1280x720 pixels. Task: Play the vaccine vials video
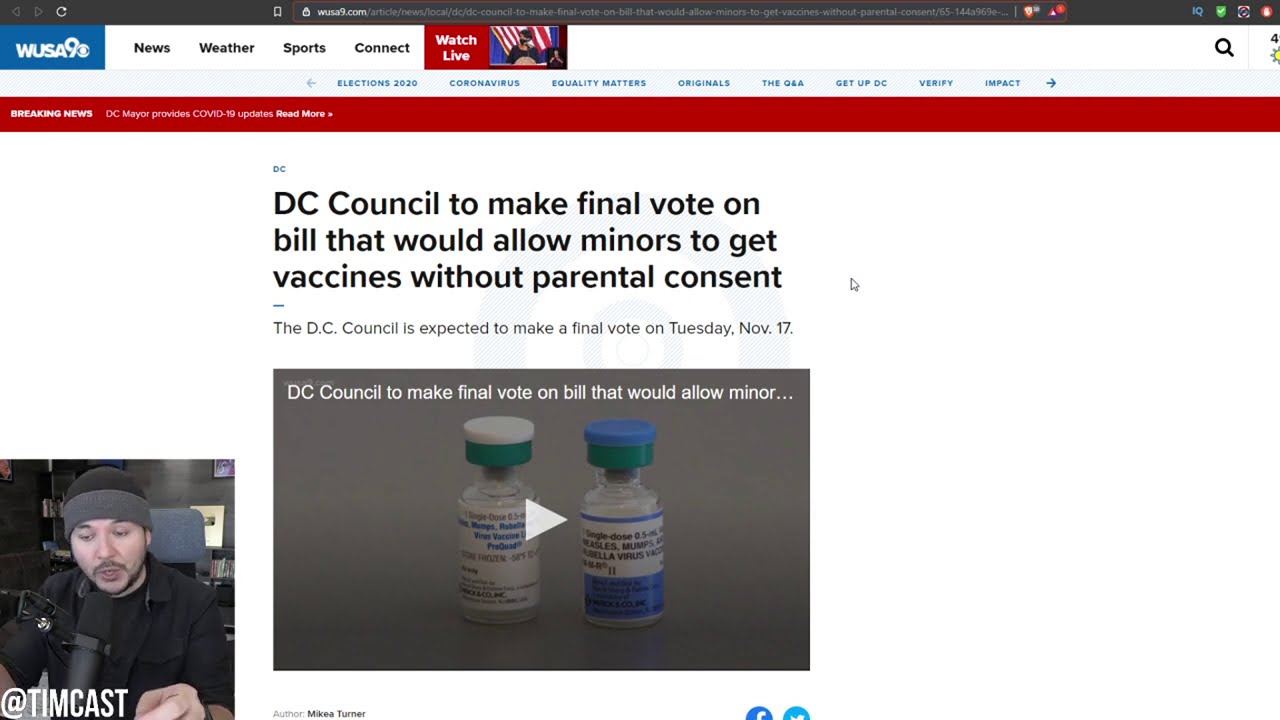(x=542, y=519)
